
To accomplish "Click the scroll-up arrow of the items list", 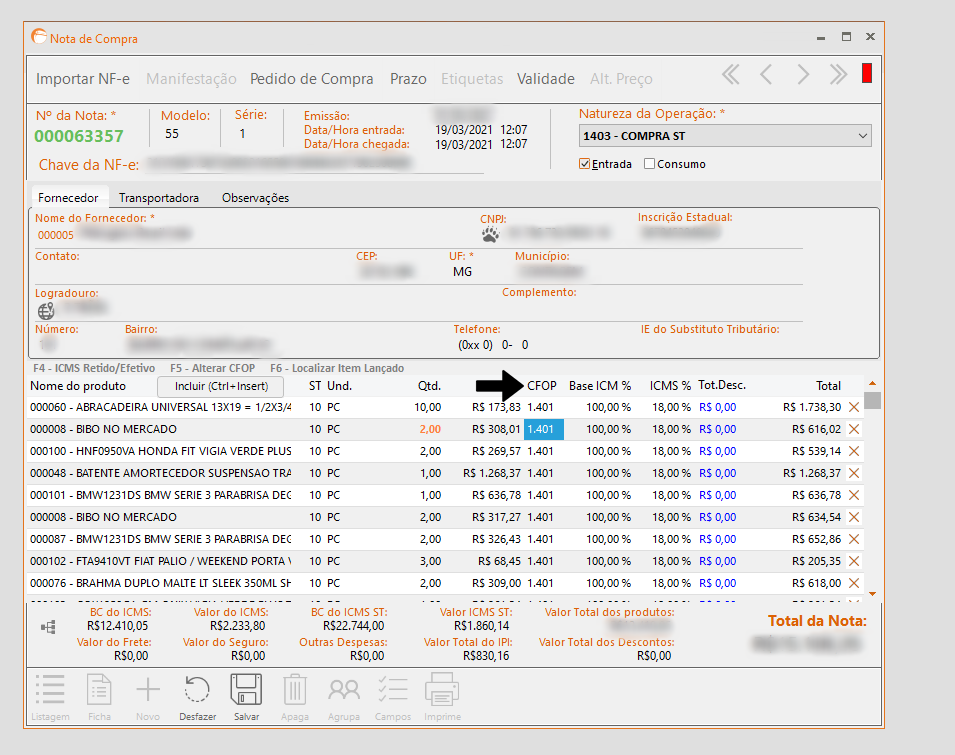I will point(872,383).
